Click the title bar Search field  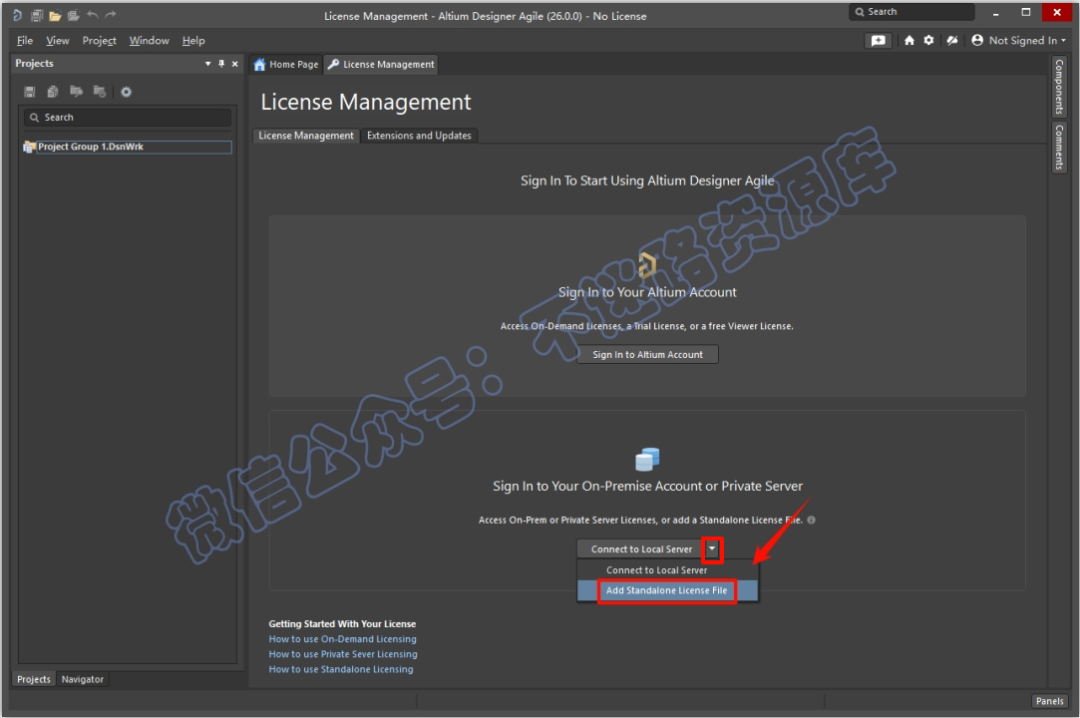click(911, 12)
